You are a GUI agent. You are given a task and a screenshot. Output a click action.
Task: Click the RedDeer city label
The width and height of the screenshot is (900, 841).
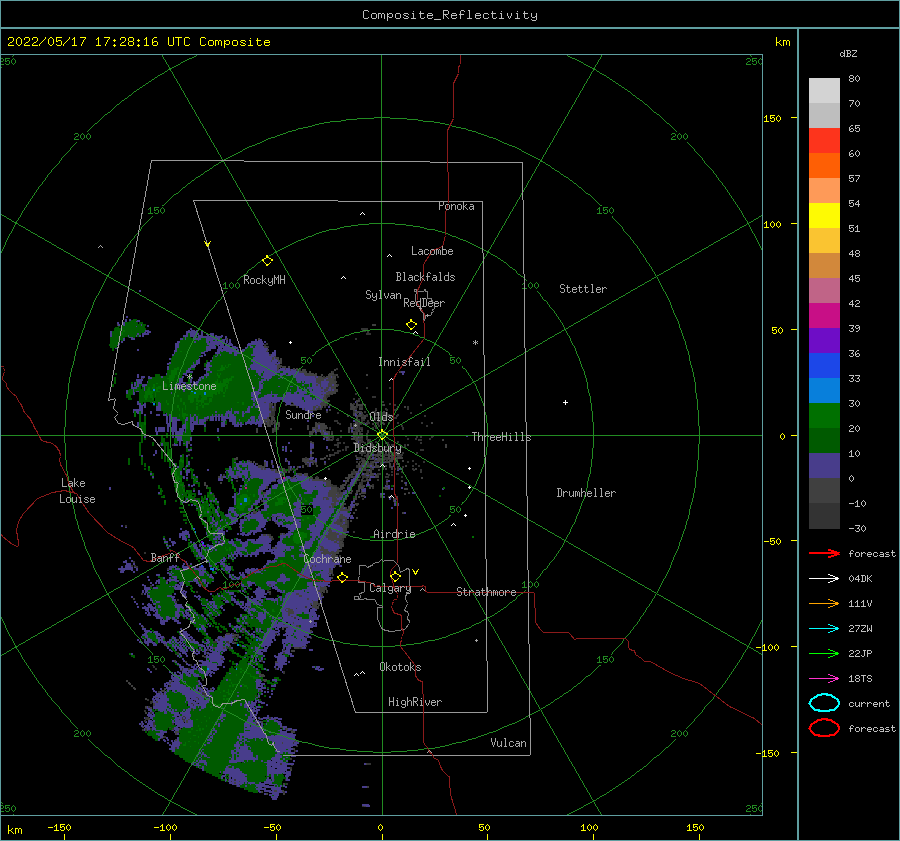(424, 303)
